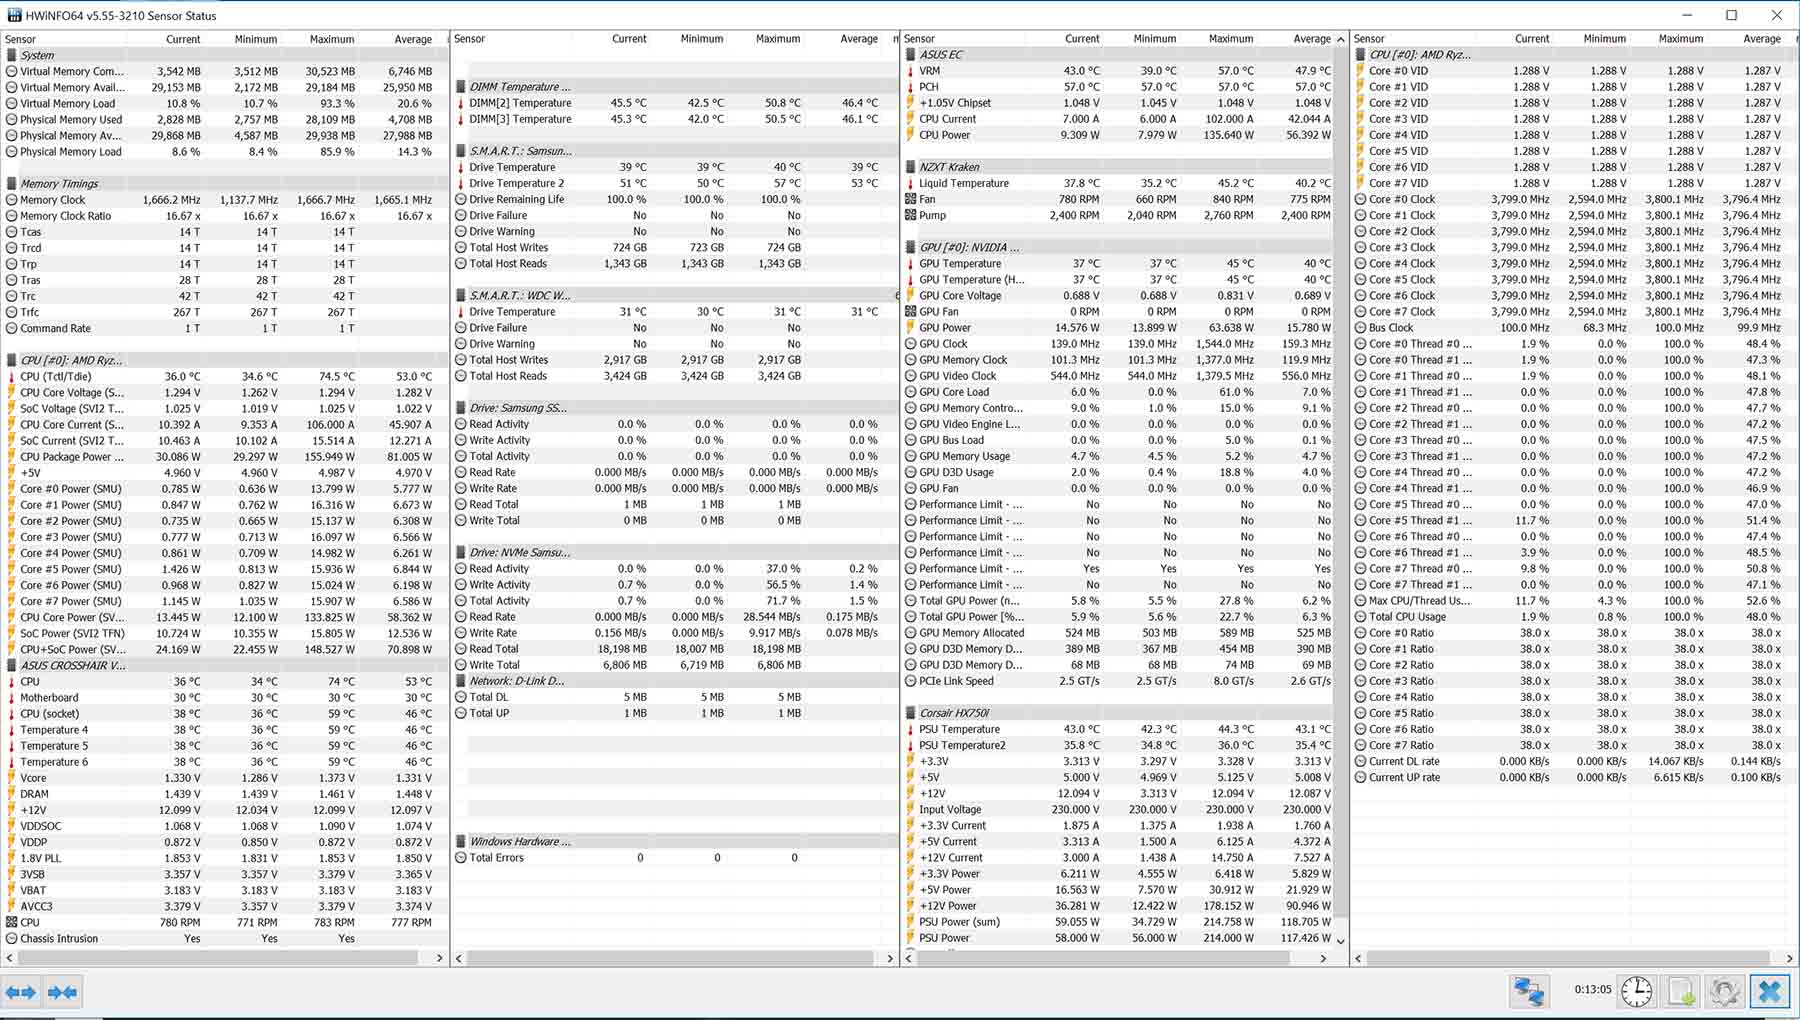The image size is (1800, 1020).
Task: Click the ASUS CROSSHAIR group icon
Action: tap(12, 665)
